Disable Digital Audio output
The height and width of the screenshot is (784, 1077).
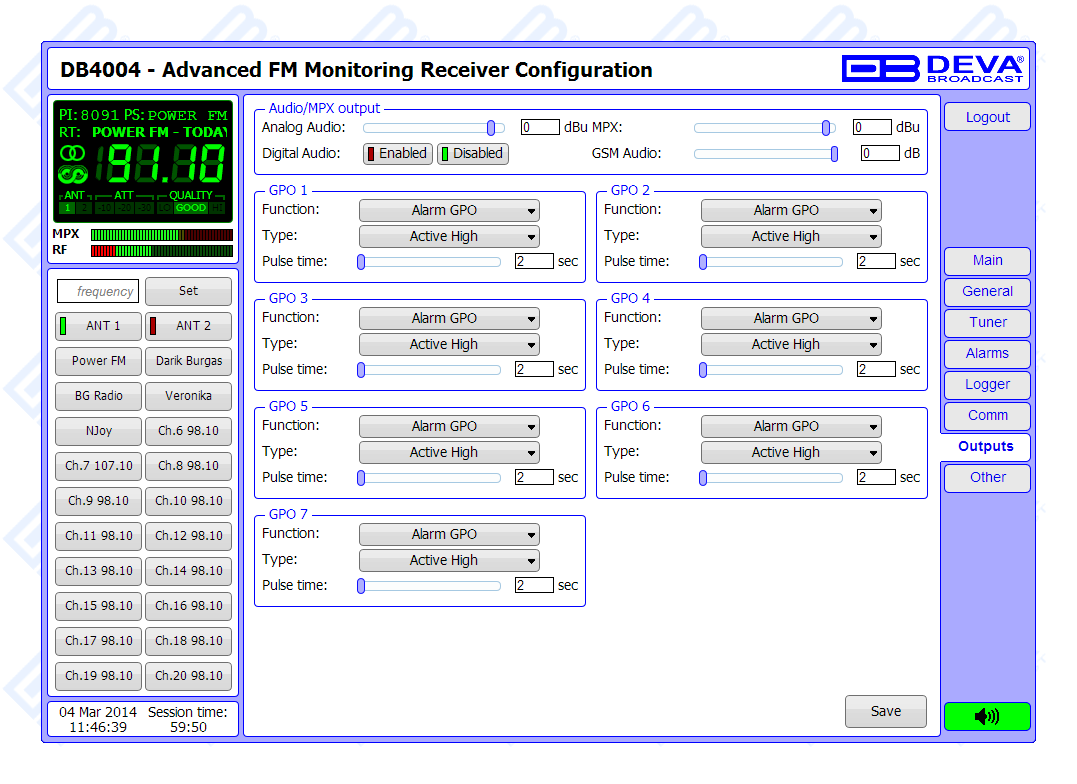472,154
